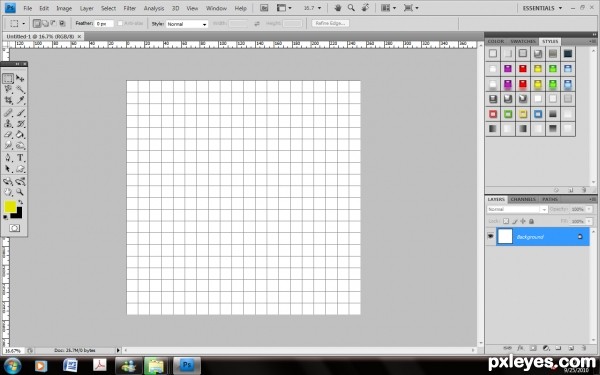The height and width of the screenshot is (375, 600).
Task: Click the Feather input field
Action: (104, 23)
